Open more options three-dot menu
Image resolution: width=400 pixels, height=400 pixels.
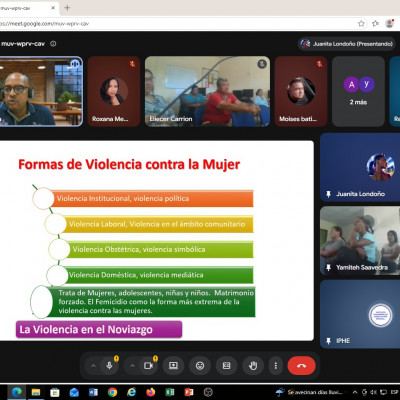276,366
